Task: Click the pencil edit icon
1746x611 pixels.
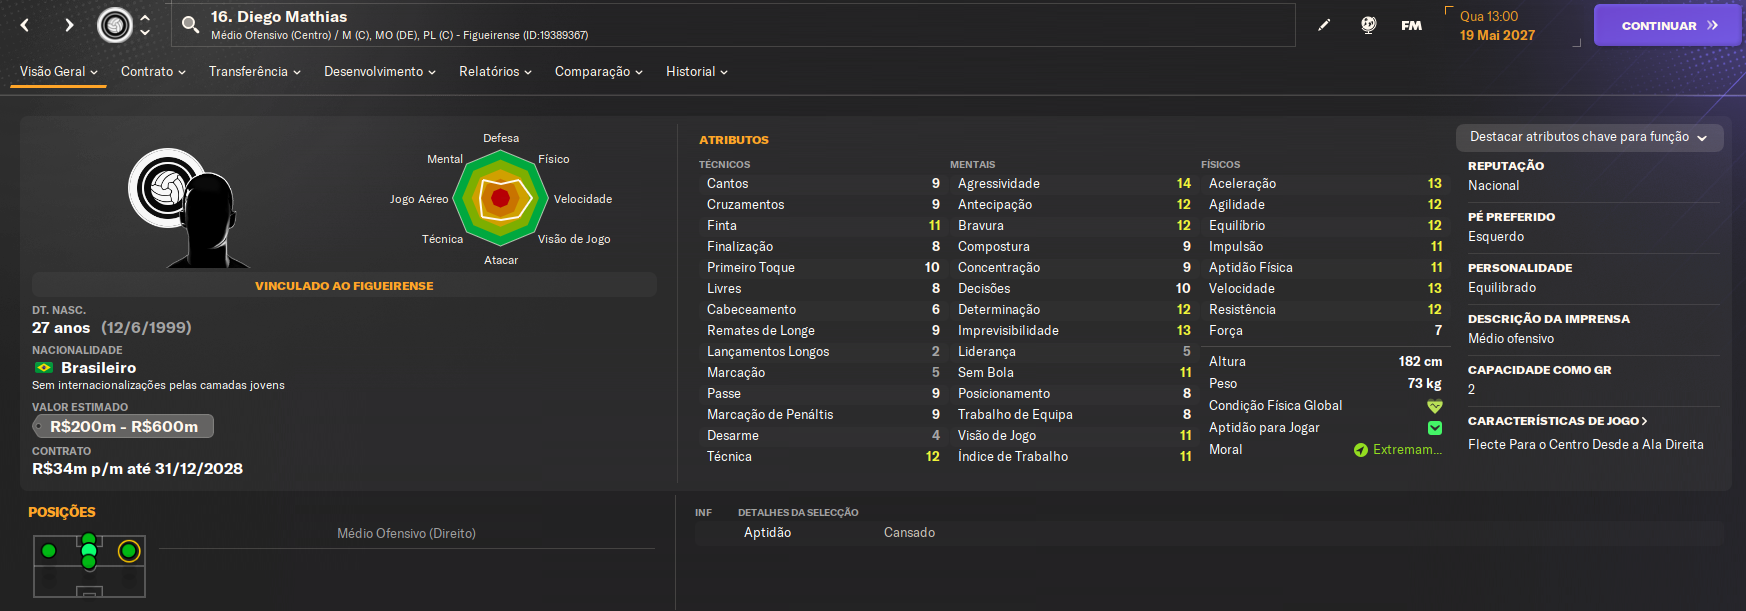Action: click(x=1324, y=25)
